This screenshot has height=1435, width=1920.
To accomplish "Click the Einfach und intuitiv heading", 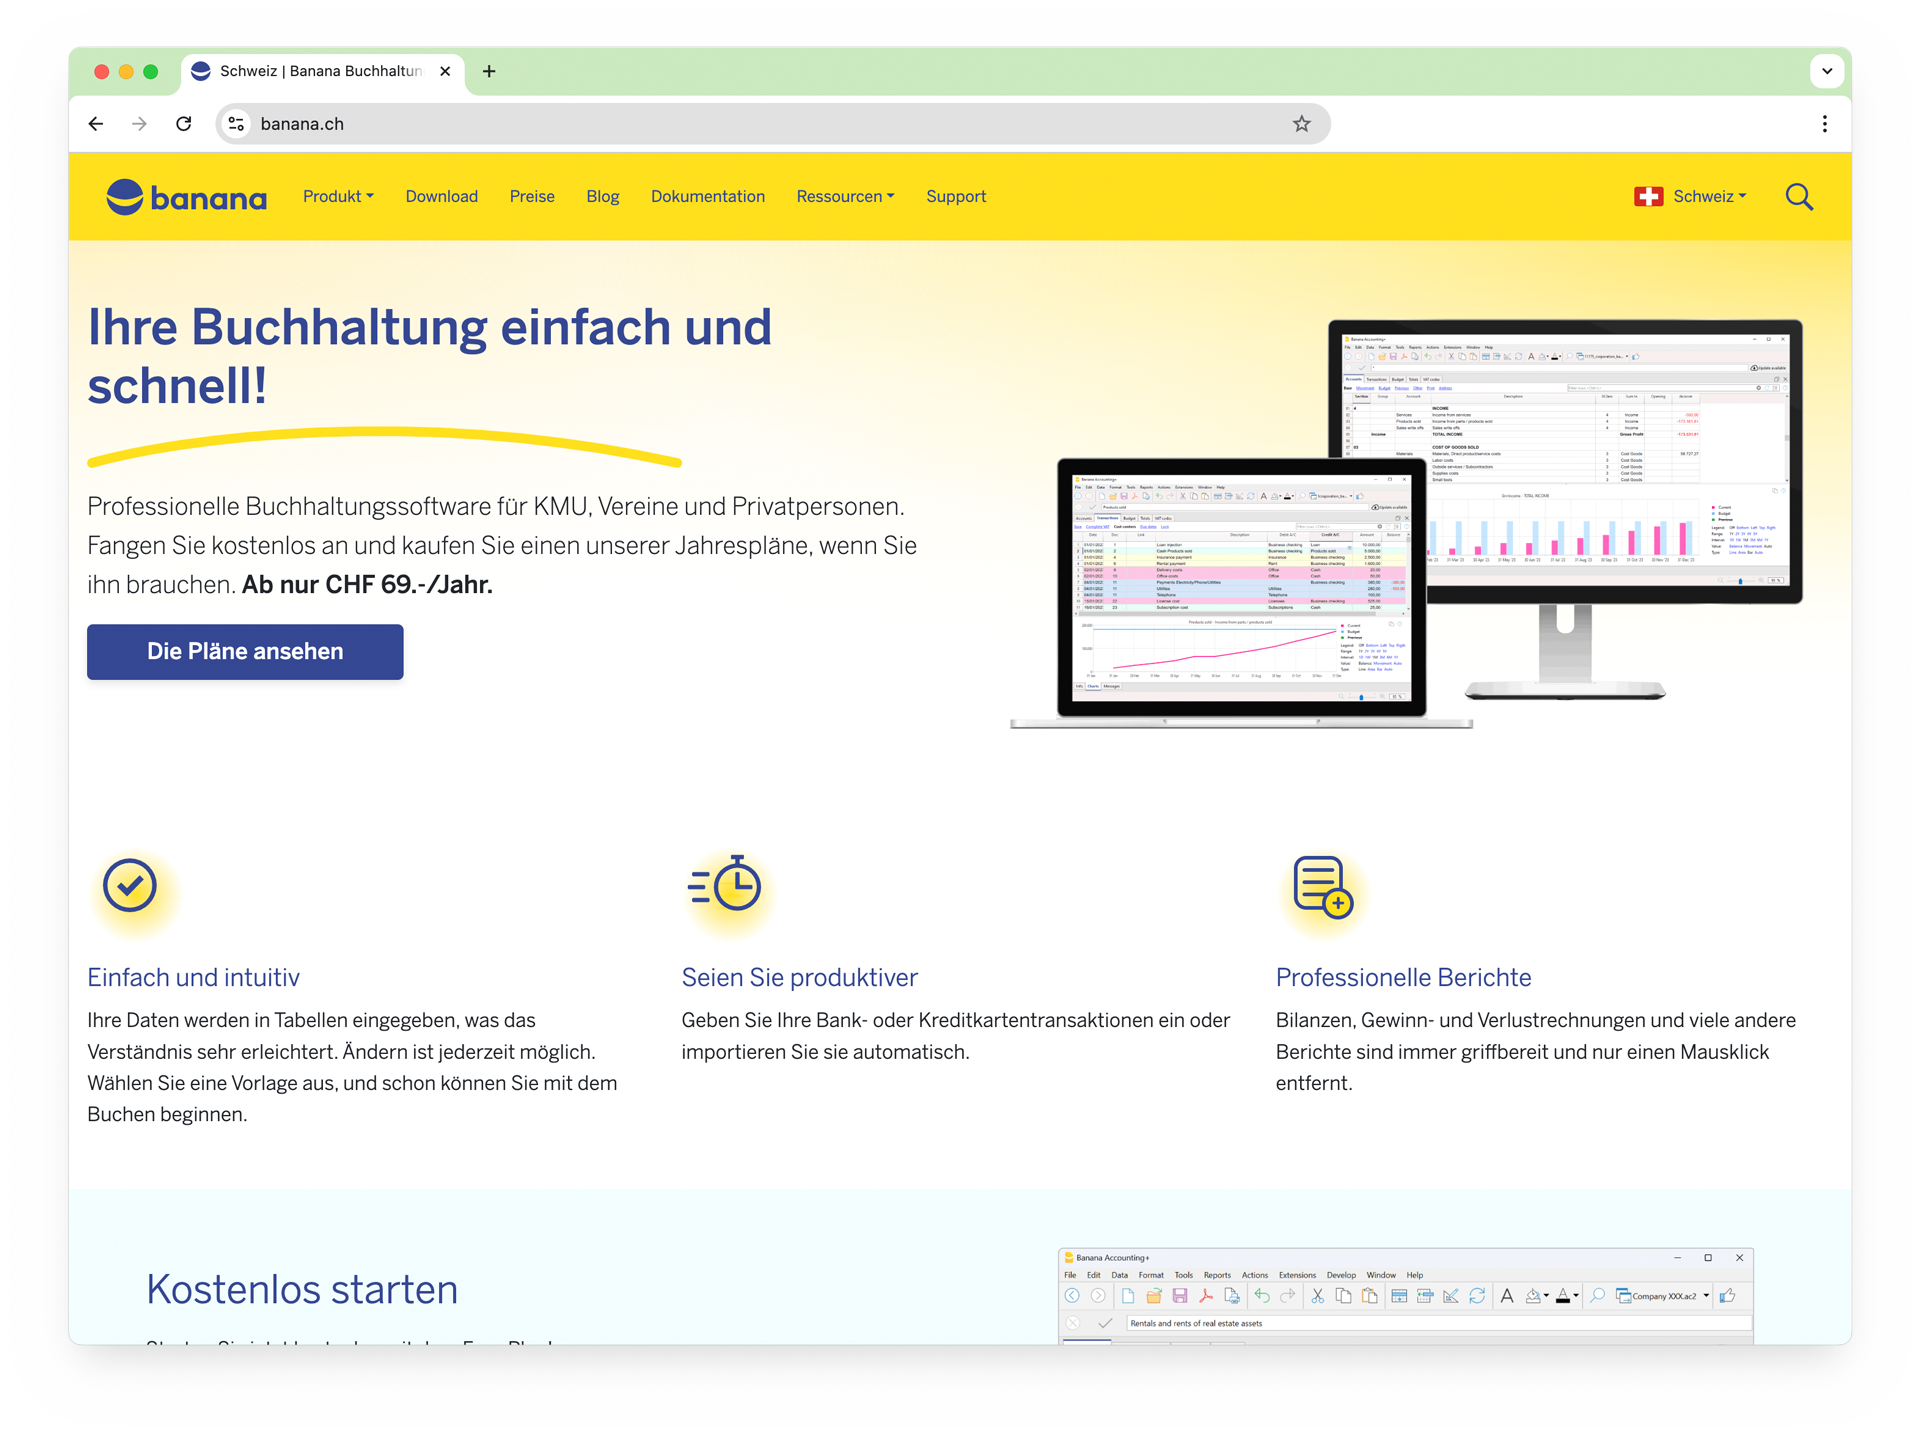I will (x=193, y=977).
